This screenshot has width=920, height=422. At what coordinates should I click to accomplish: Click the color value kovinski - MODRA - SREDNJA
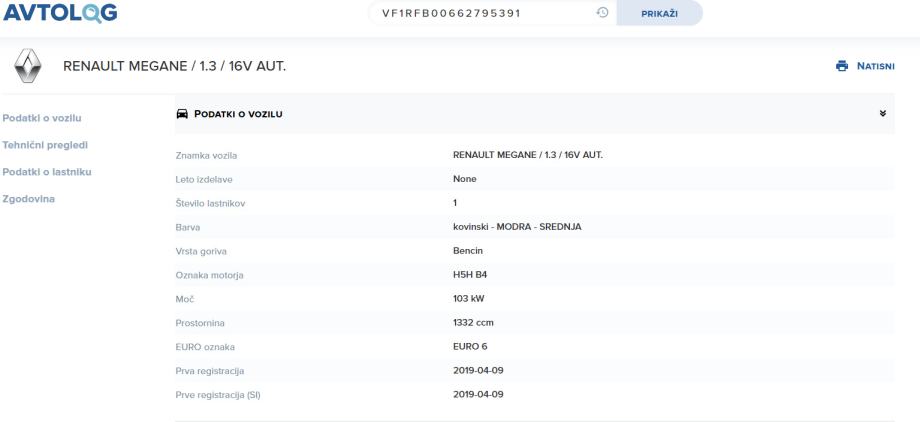(x=518, y=227)
